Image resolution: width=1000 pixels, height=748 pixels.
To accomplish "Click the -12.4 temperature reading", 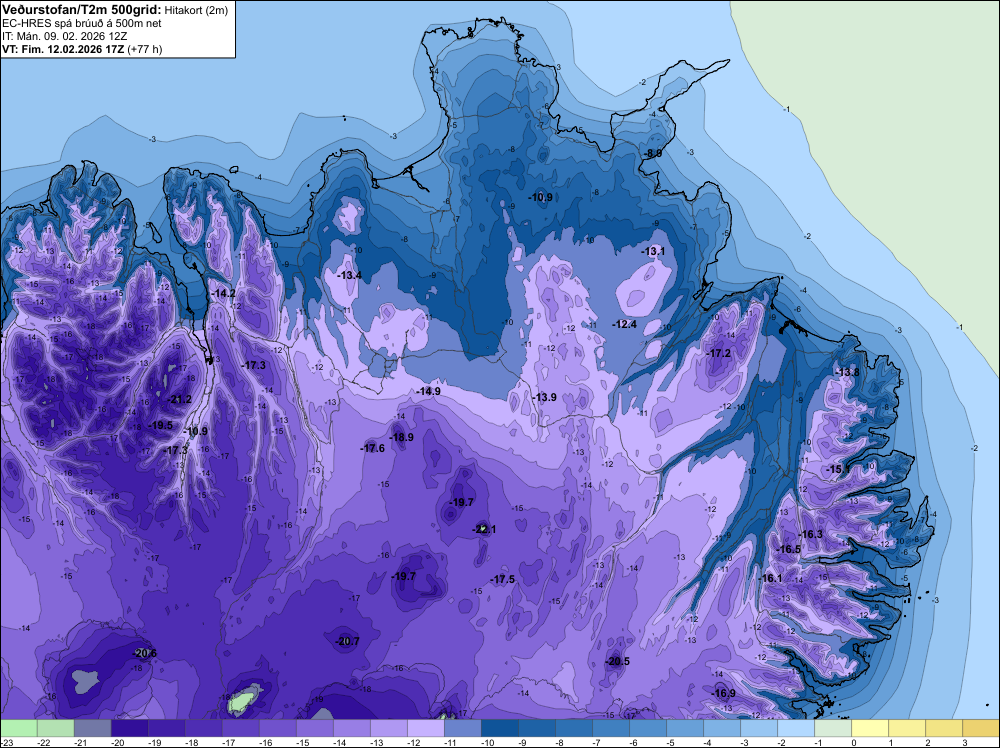I will pyautogui.click(x=624, y=325).
